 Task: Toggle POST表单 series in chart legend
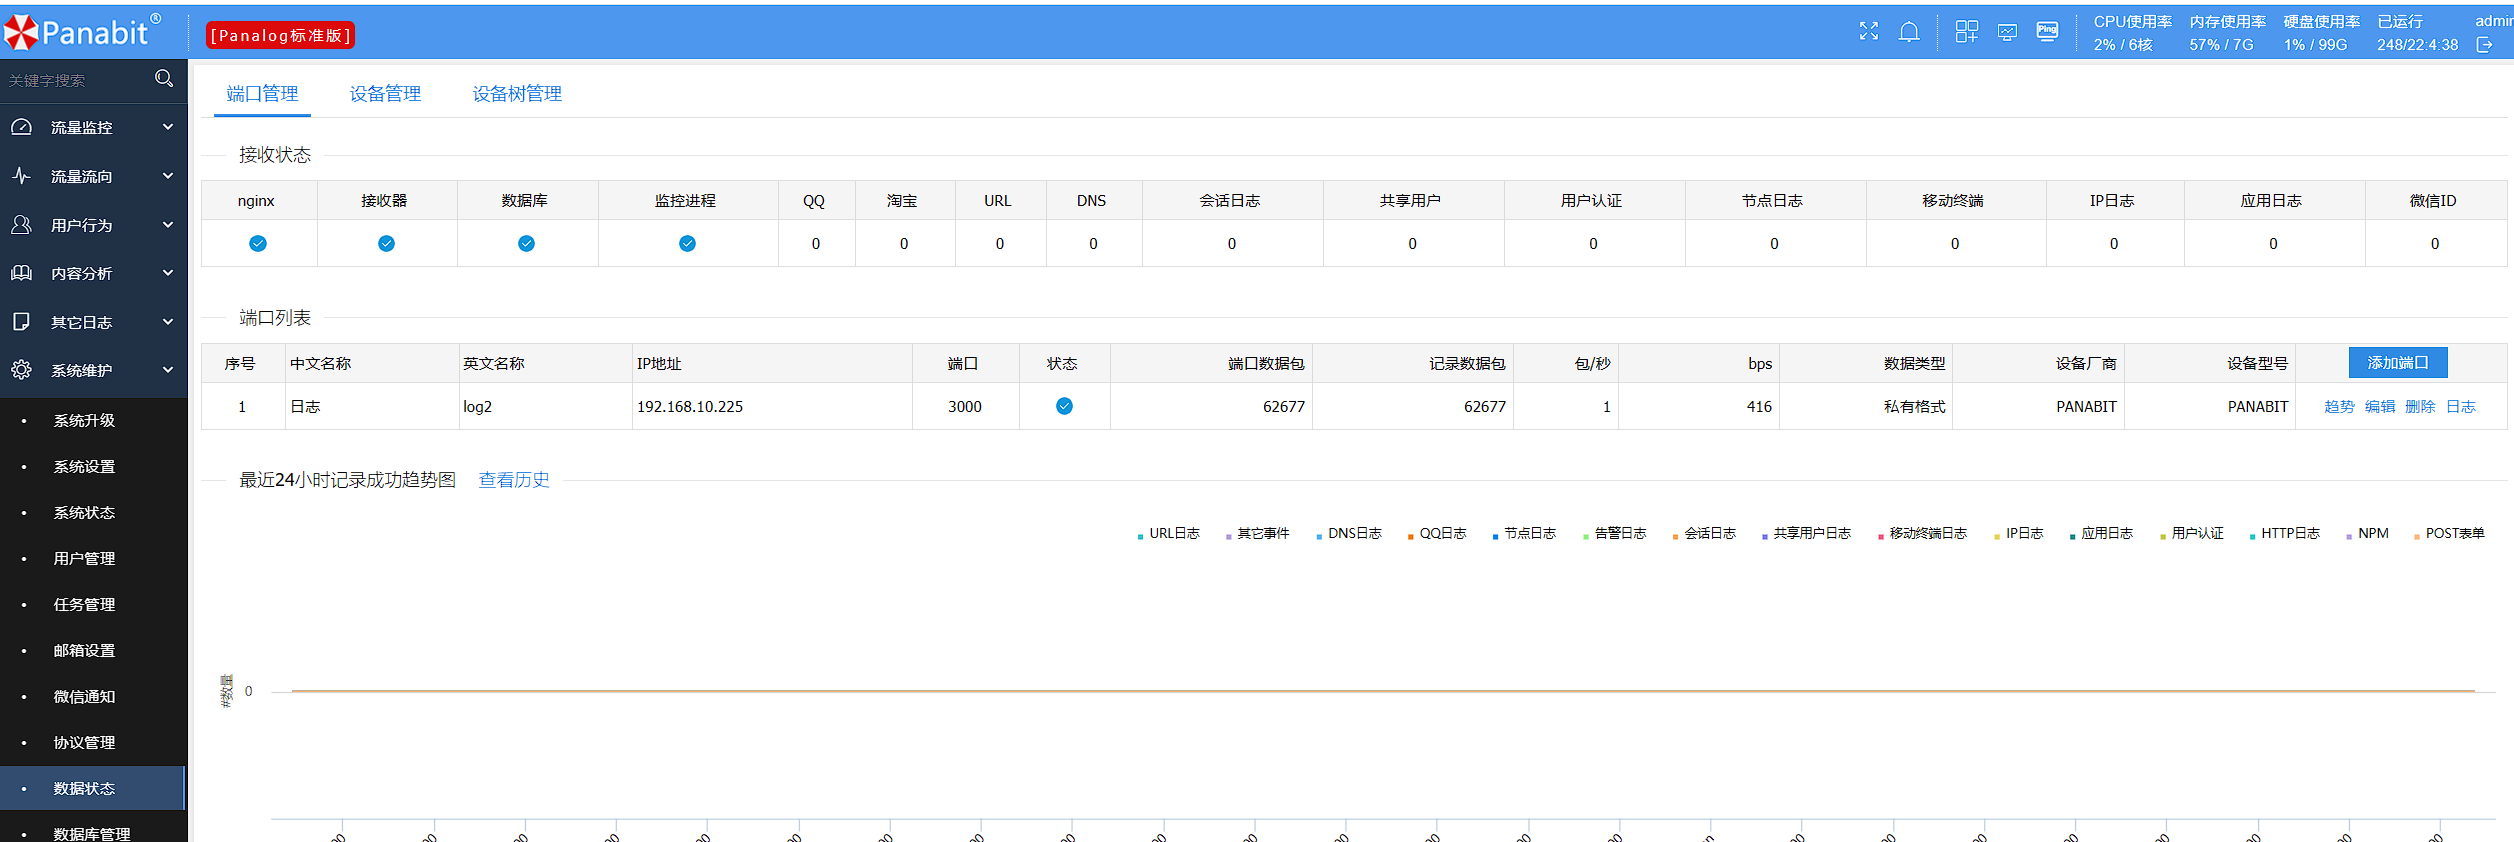[x=2449, y=533]
